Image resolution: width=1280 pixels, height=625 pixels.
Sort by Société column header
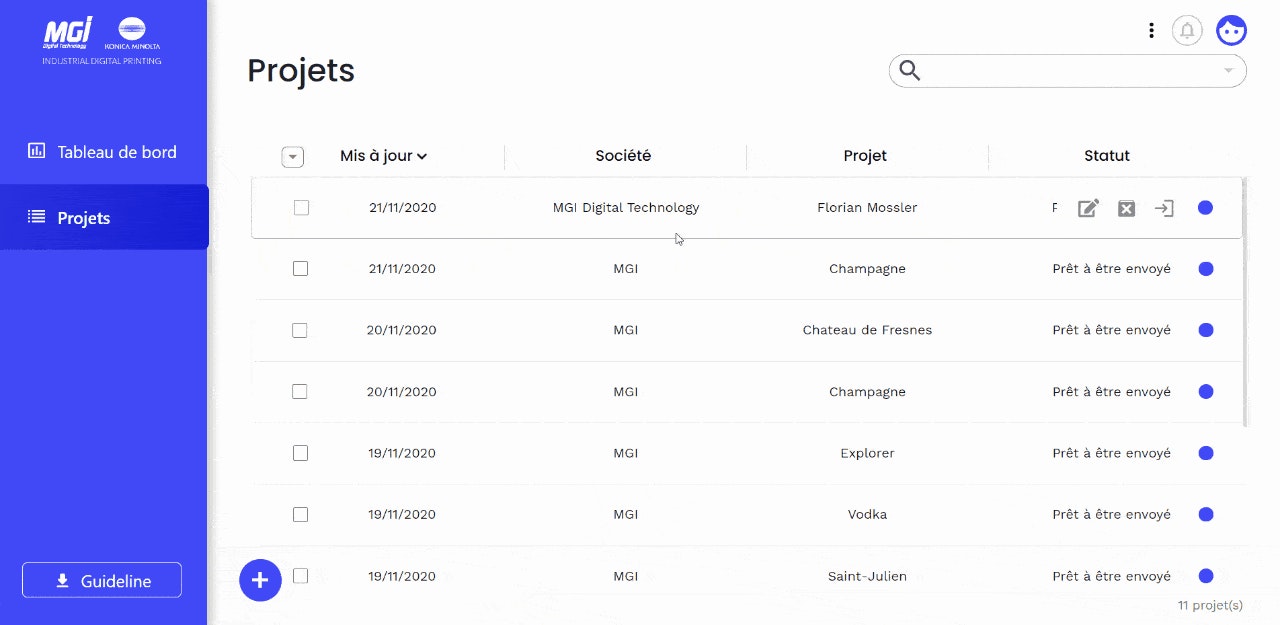click(x=623, y=155)
